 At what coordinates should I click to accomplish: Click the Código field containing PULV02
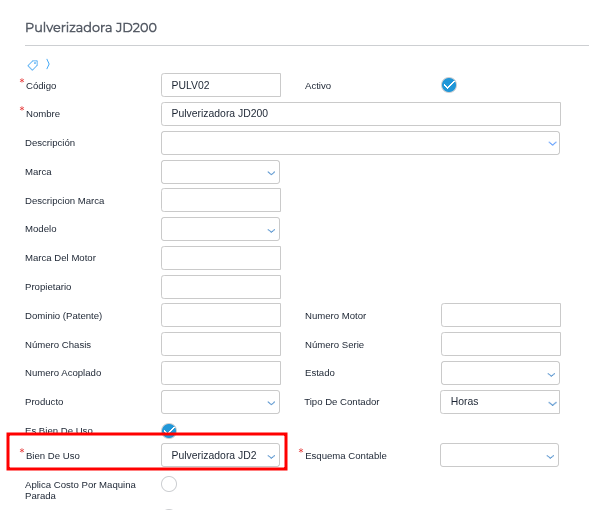(x=221, y=85)
